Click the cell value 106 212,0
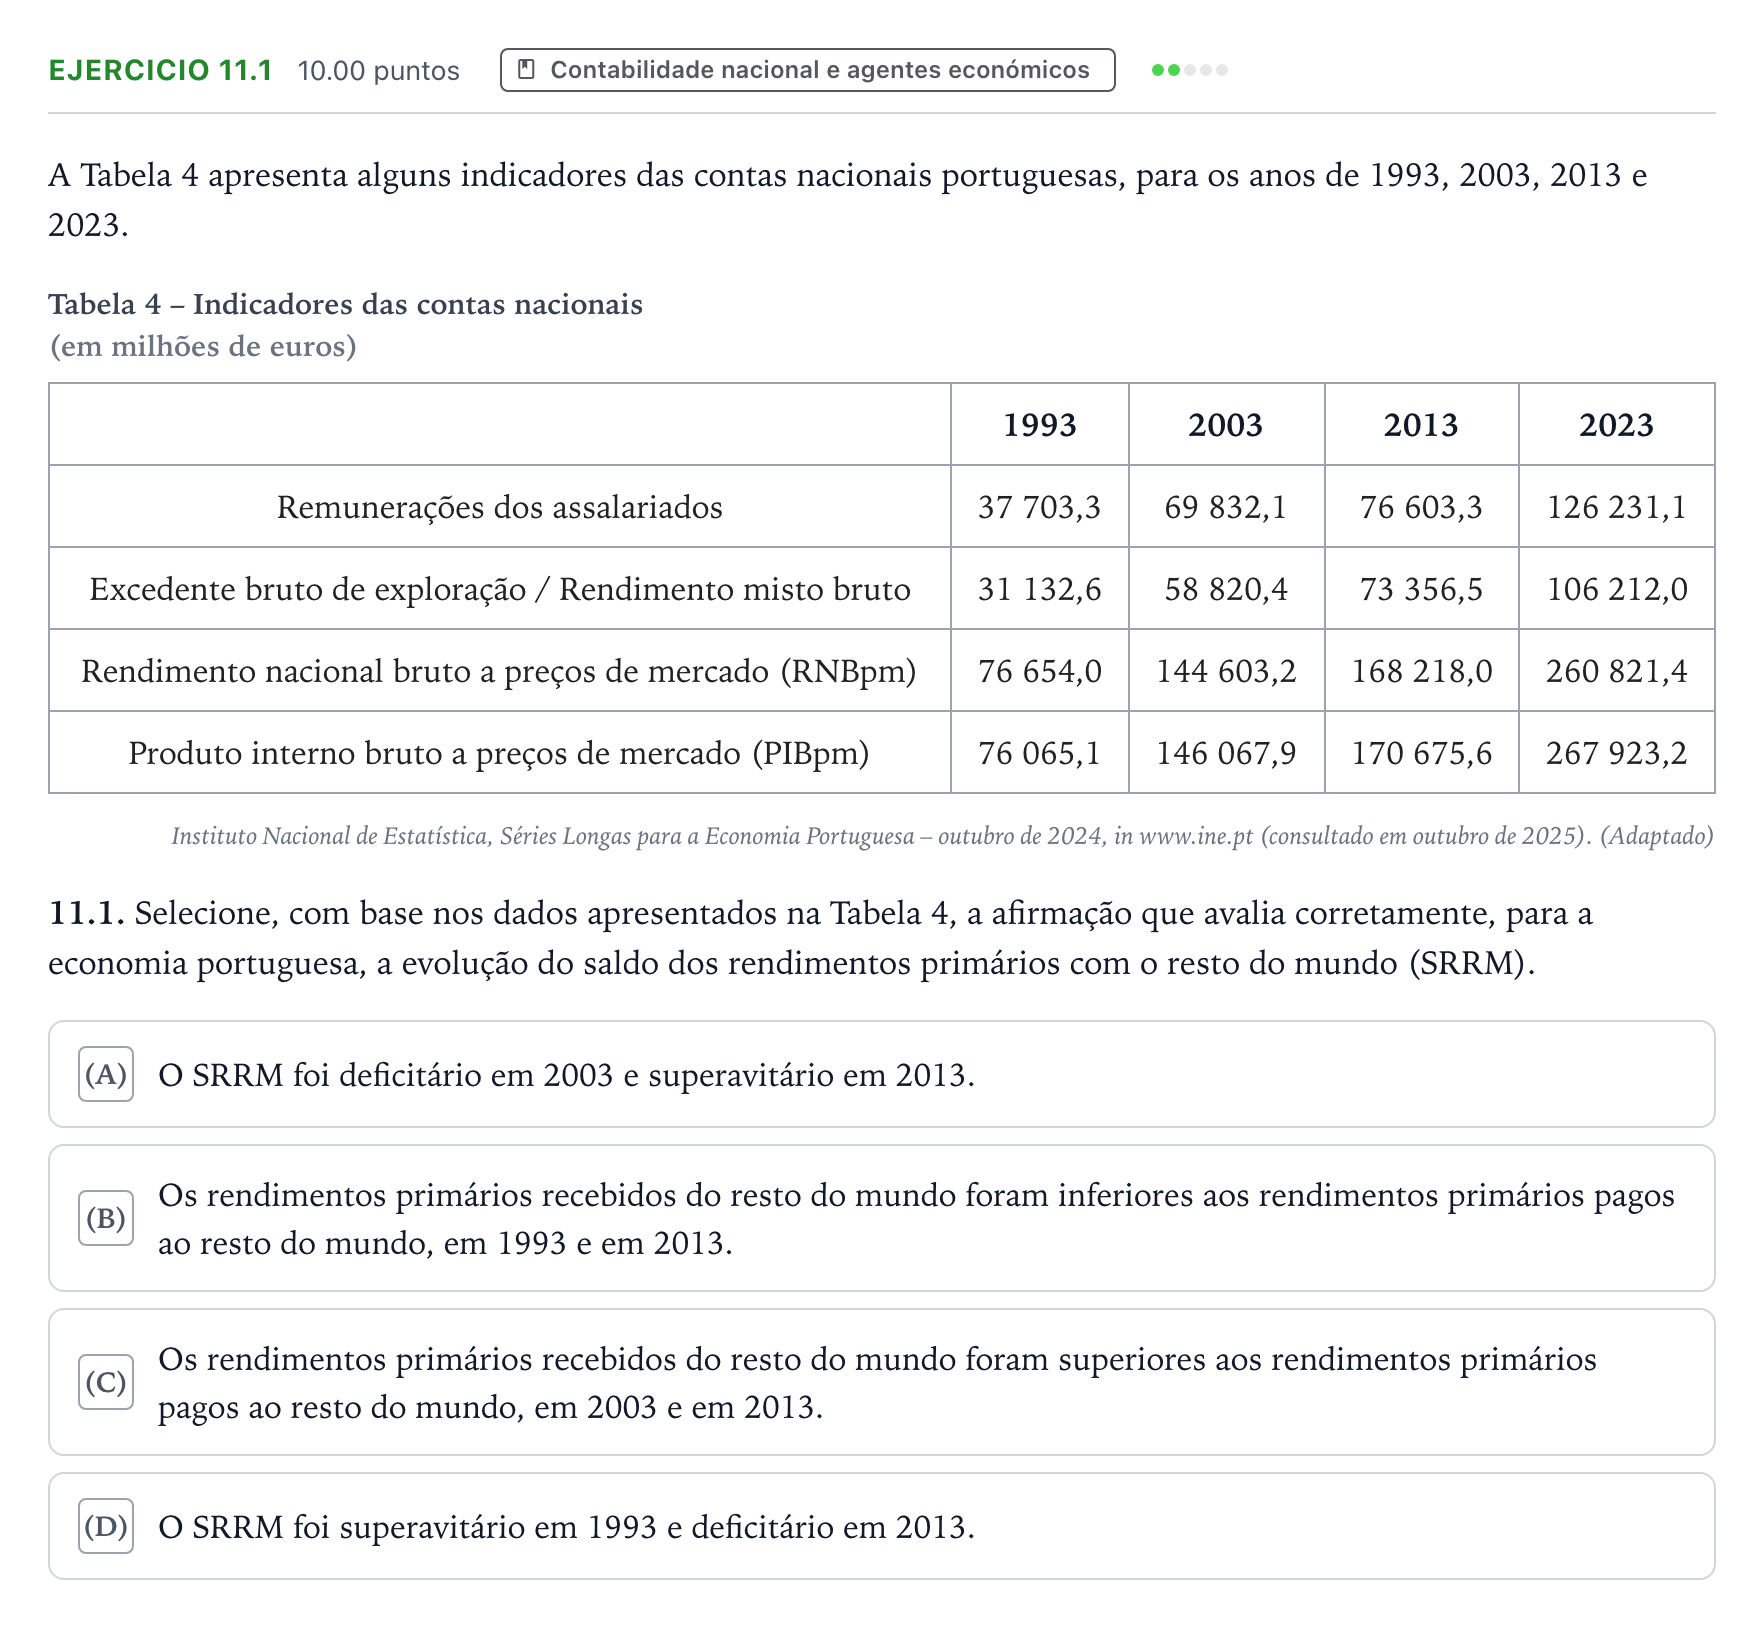 [x=1616, y=589]
